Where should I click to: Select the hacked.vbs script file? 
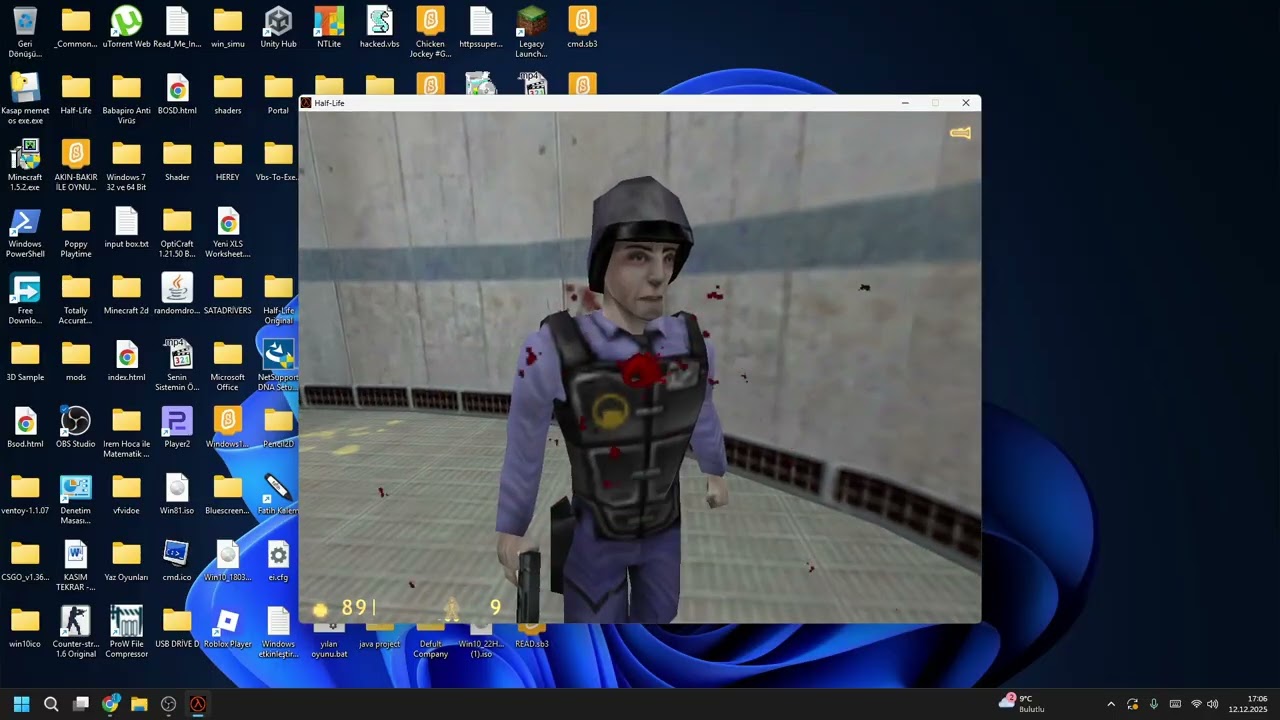click(x=380, y=28)
